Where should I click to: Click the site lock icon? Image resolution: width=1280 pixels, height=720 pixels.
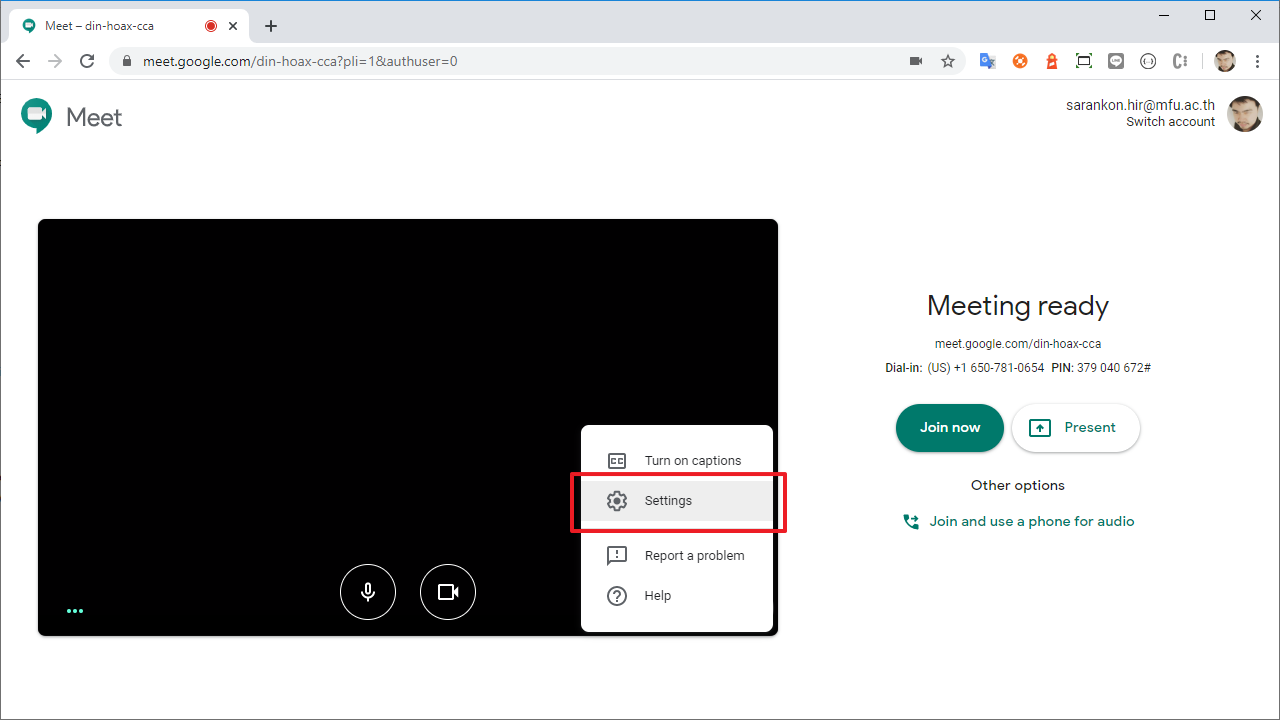click(127, 61)
